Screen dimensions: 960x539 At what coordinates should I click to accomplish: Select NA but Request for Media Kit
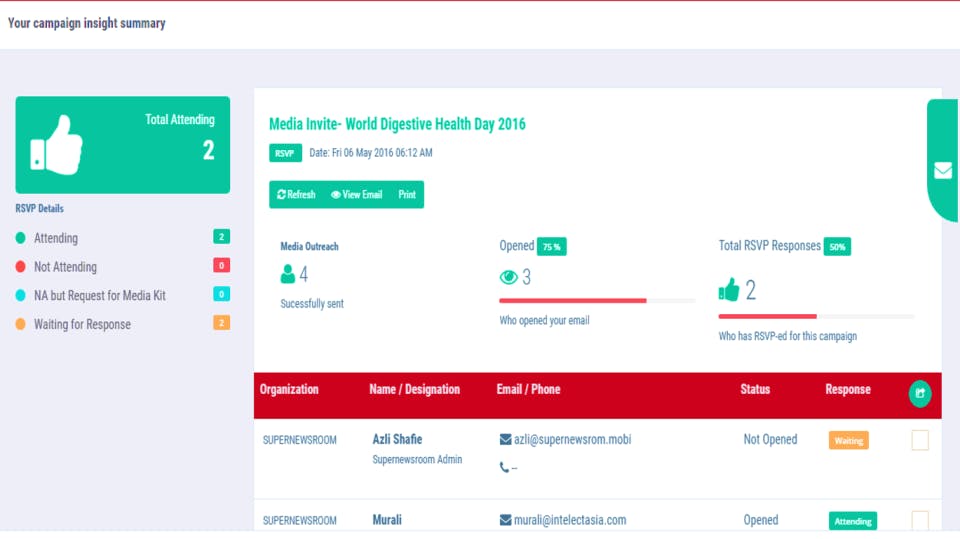click(x=100, y=296)
